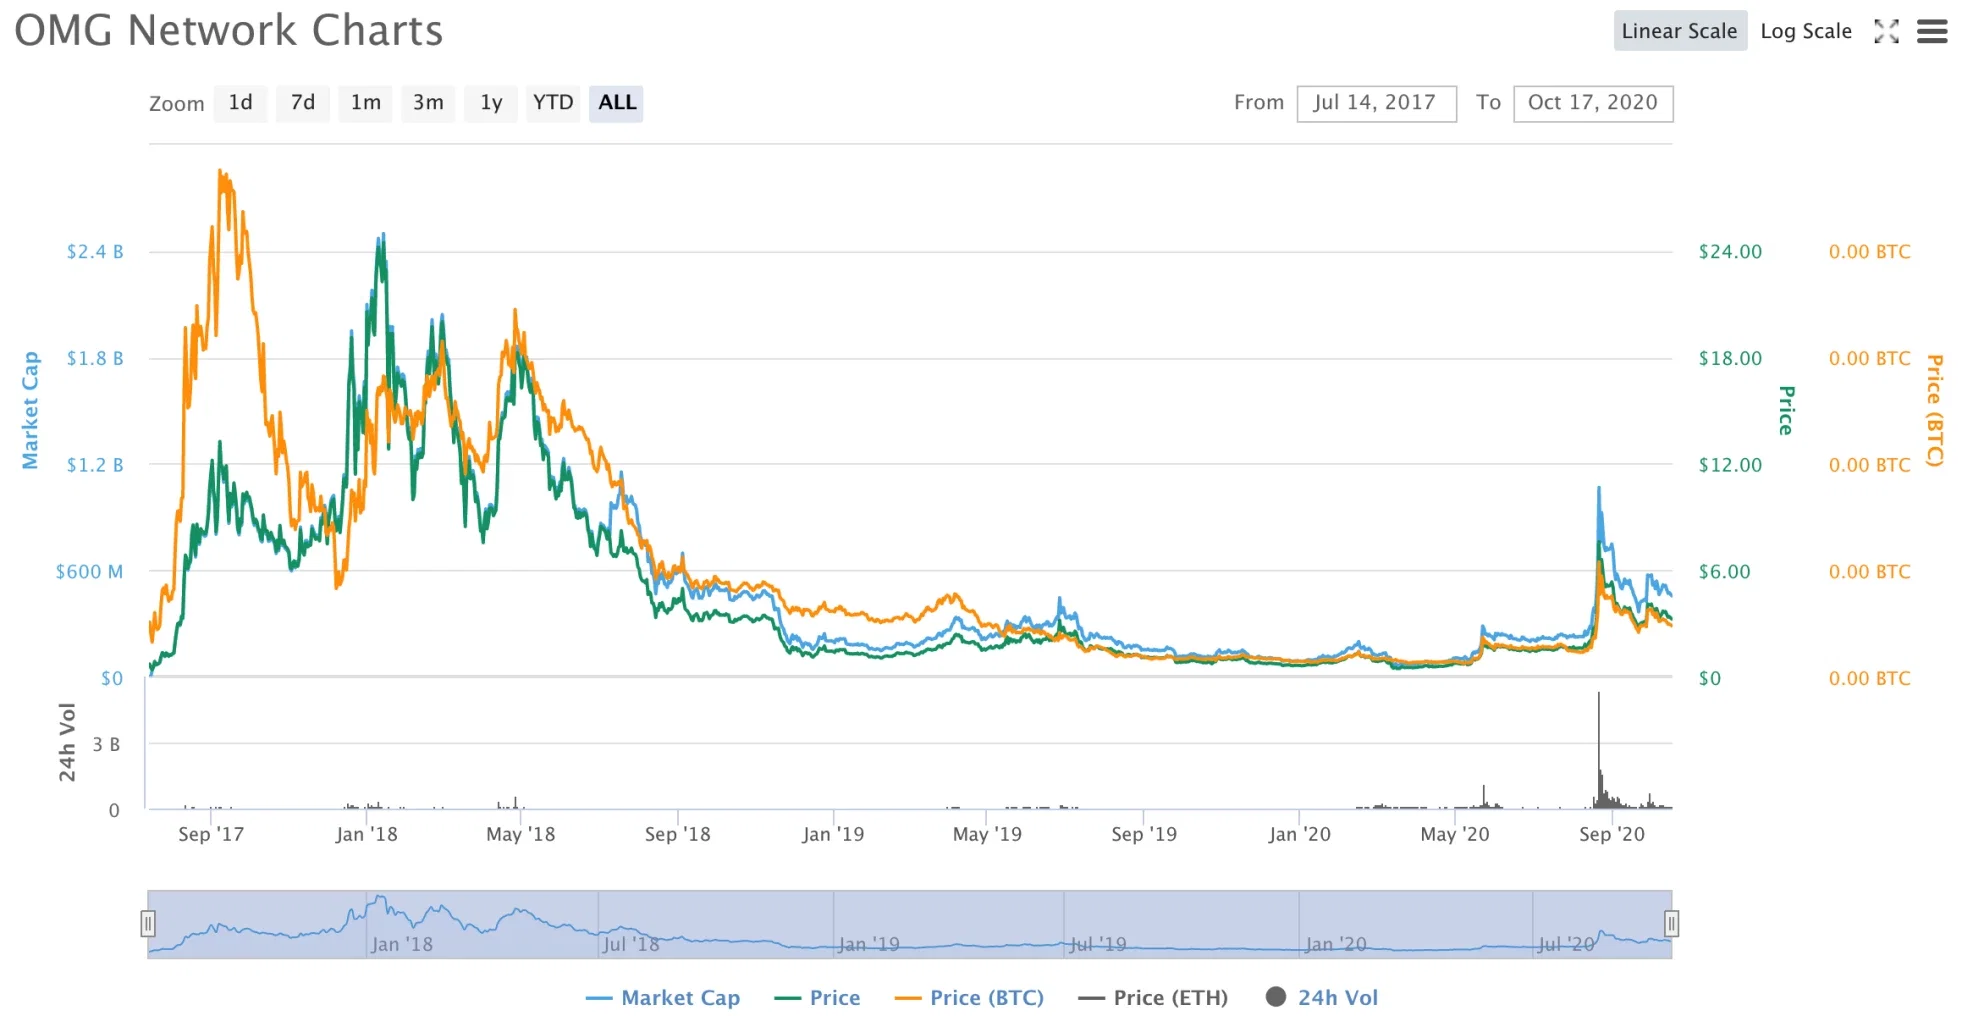The width and height of the screenshot is (1962, 1016).
Task: Edit the To date field Oct 17, 2020
Action: pos(1593,103)
